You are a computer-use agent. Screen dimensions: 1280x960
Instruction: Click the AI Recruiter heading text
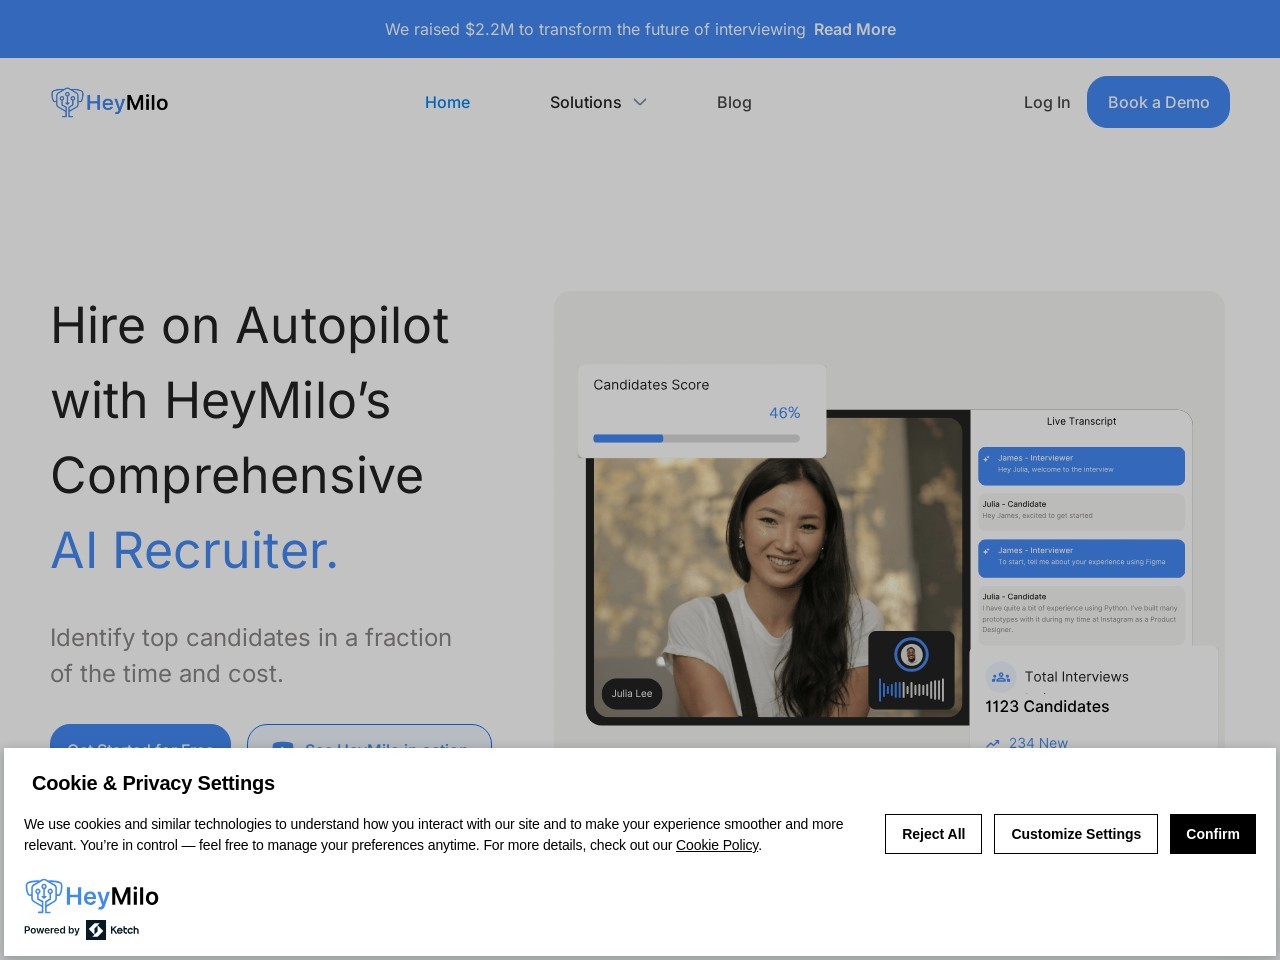195,550
